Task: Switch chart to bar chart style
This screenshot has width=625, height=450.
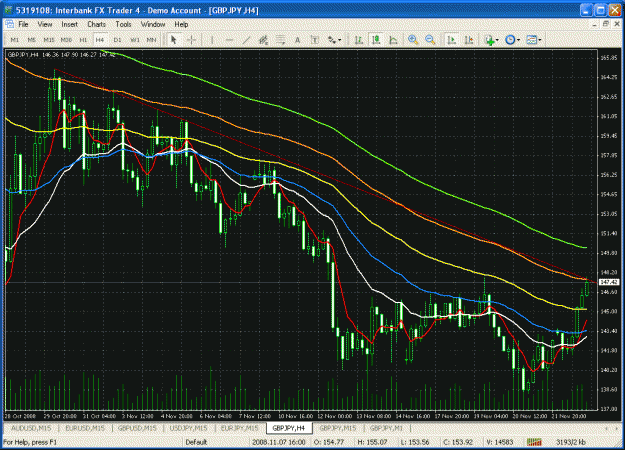Action: [359, 40]
